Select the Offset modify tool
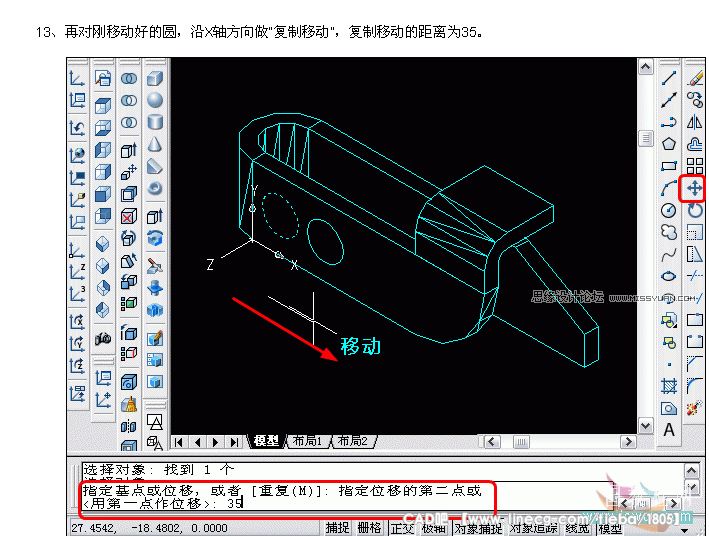Image resolution: width=709 pixels, height=536 pixels. point(695,144)
